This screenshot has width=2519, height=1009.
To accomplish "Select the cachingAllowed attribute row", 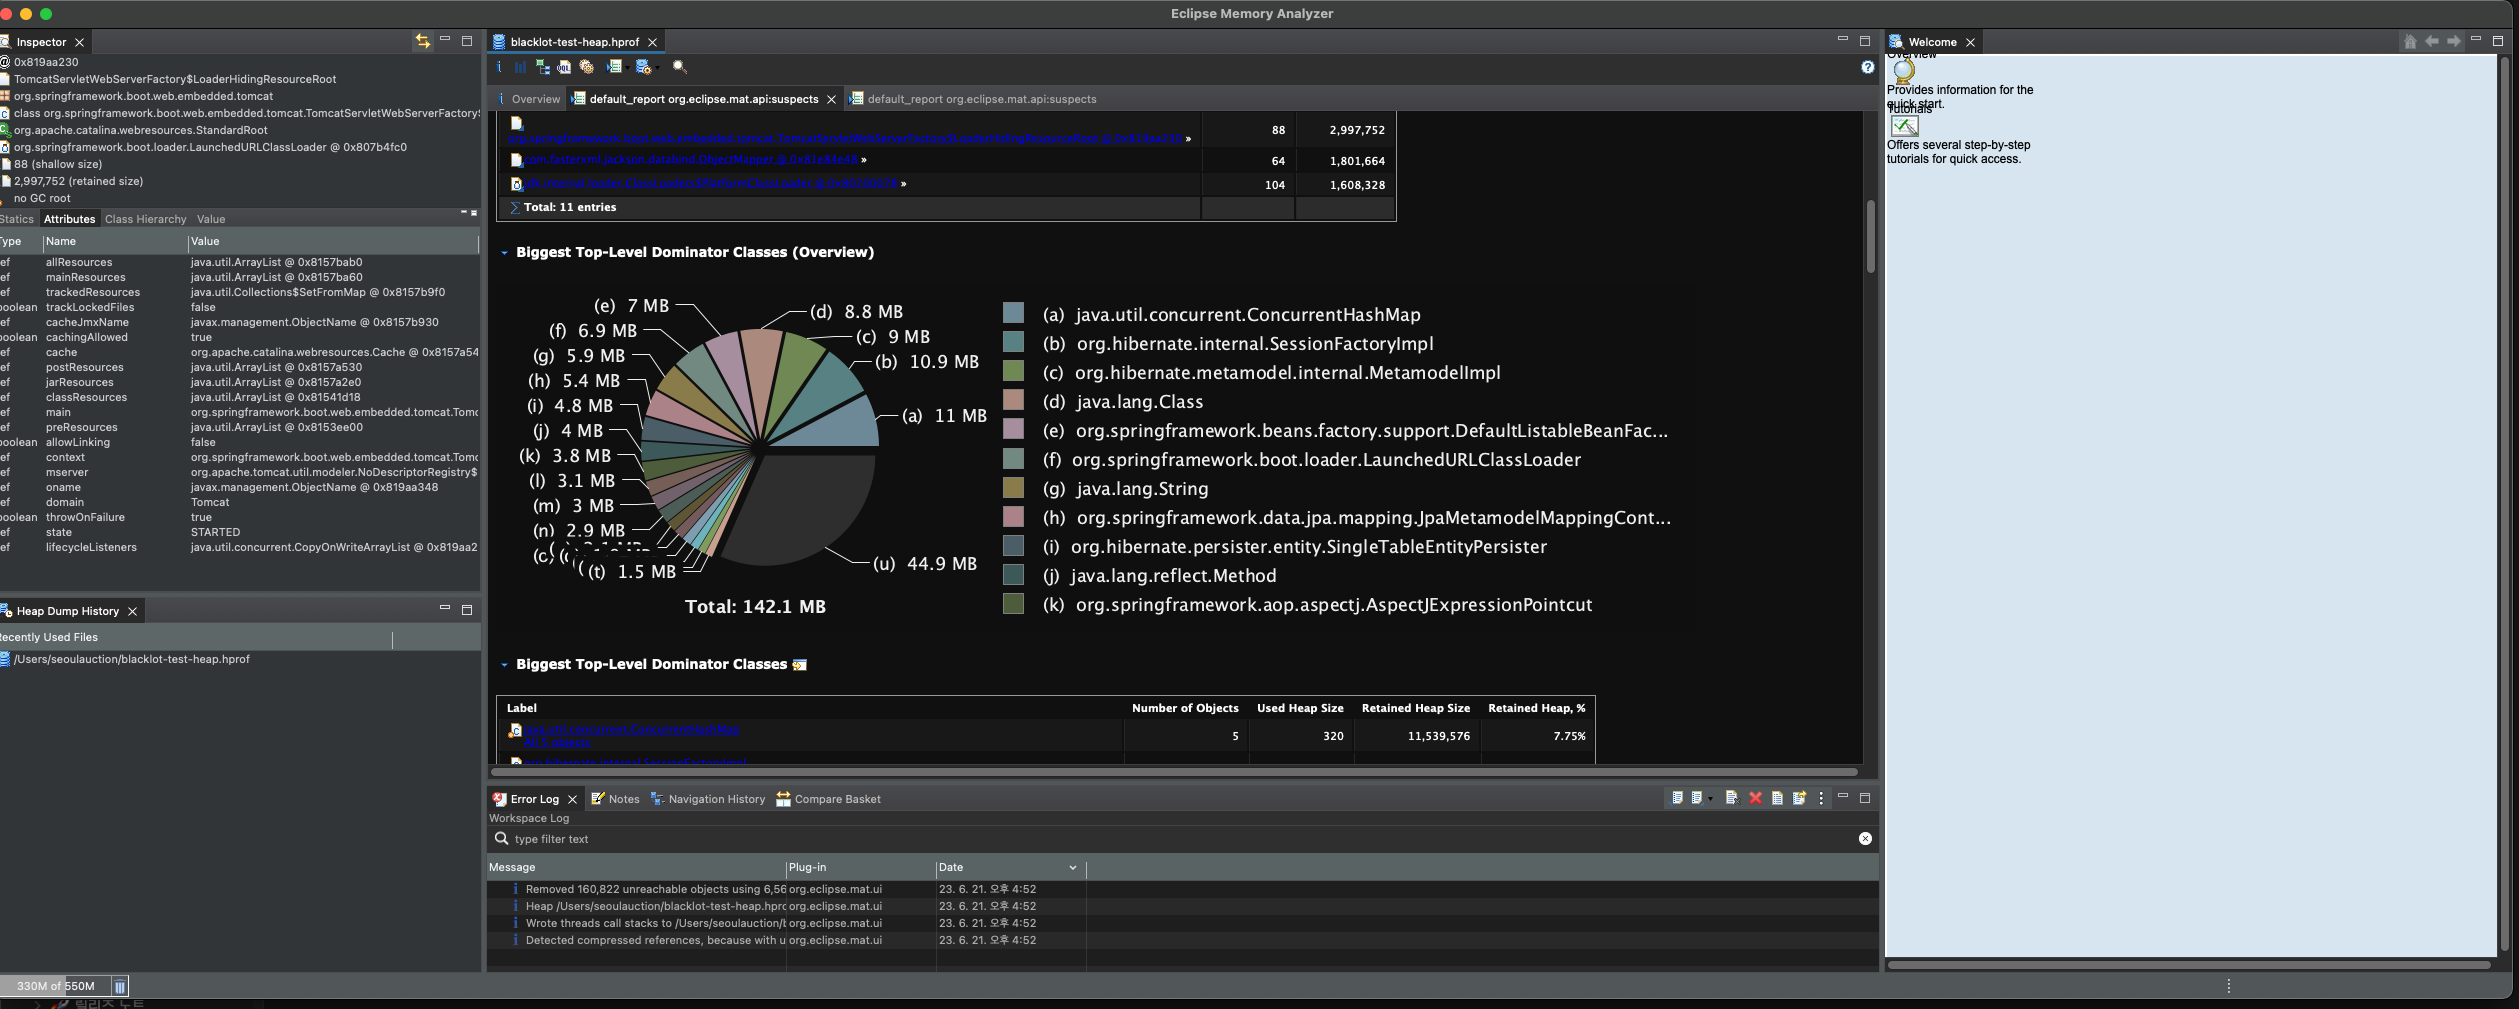I will pyautogui.click(x=240, y=337).
